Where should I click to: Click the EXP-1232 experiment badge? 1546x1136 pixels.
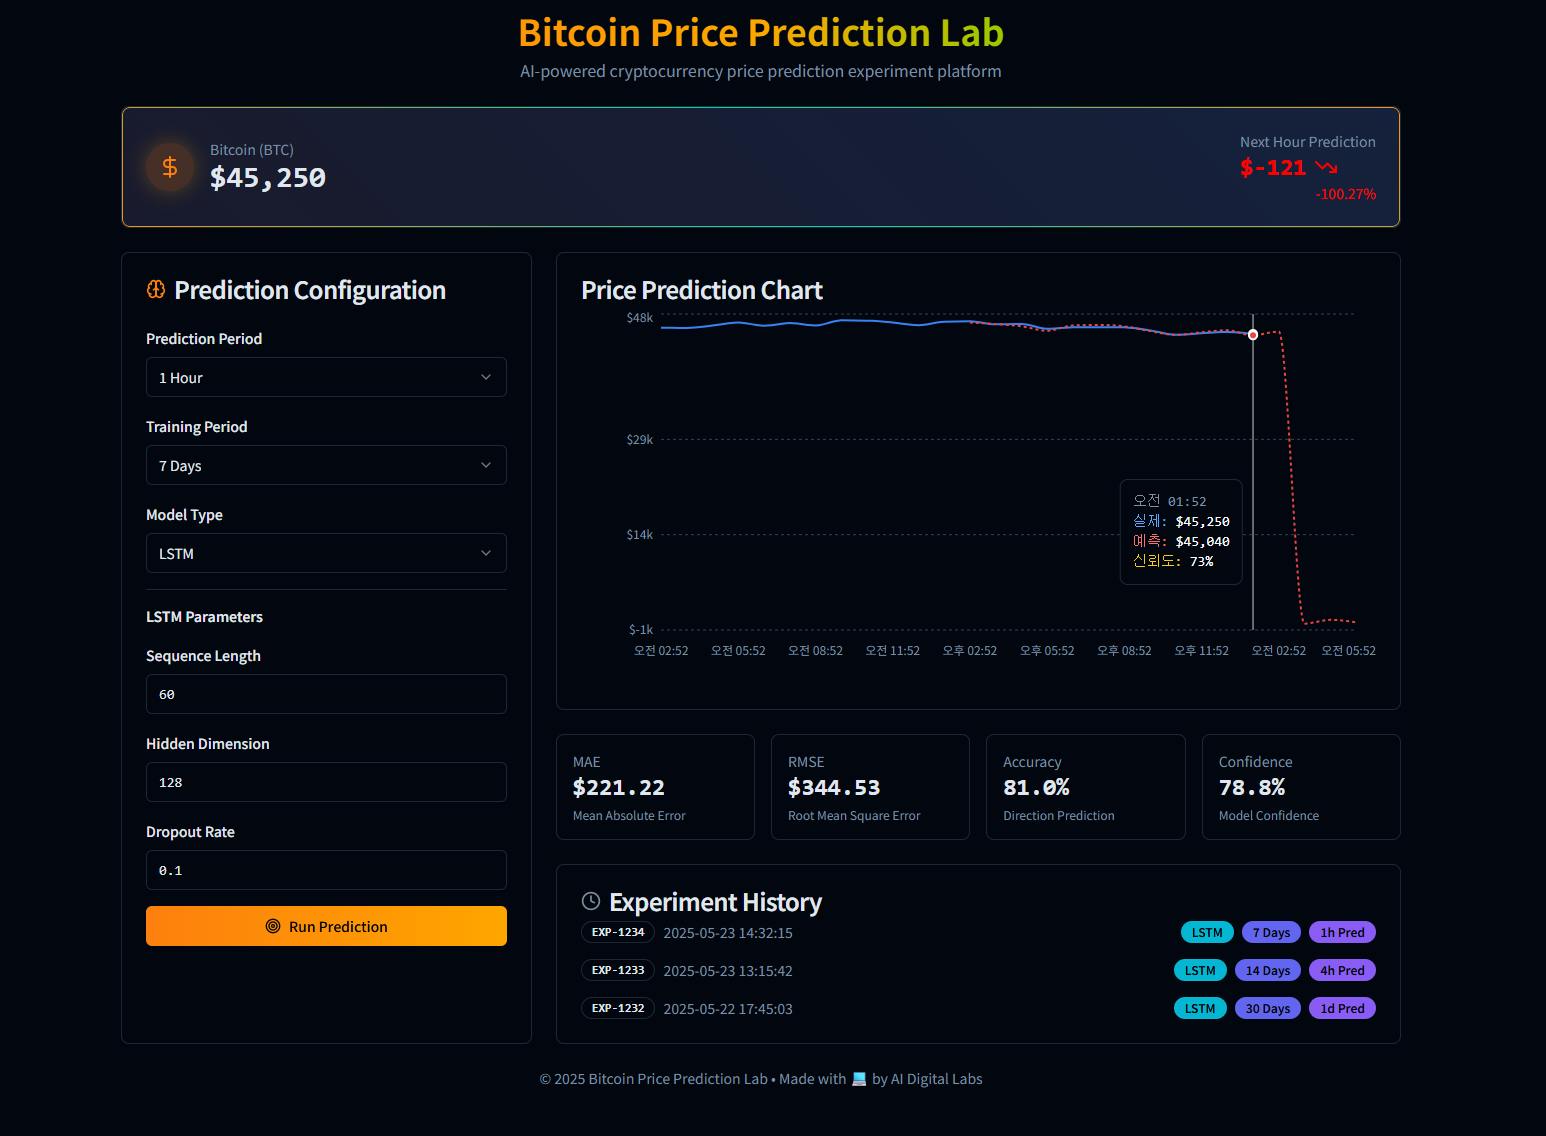pyautogui.click(x=618, y=1008)
